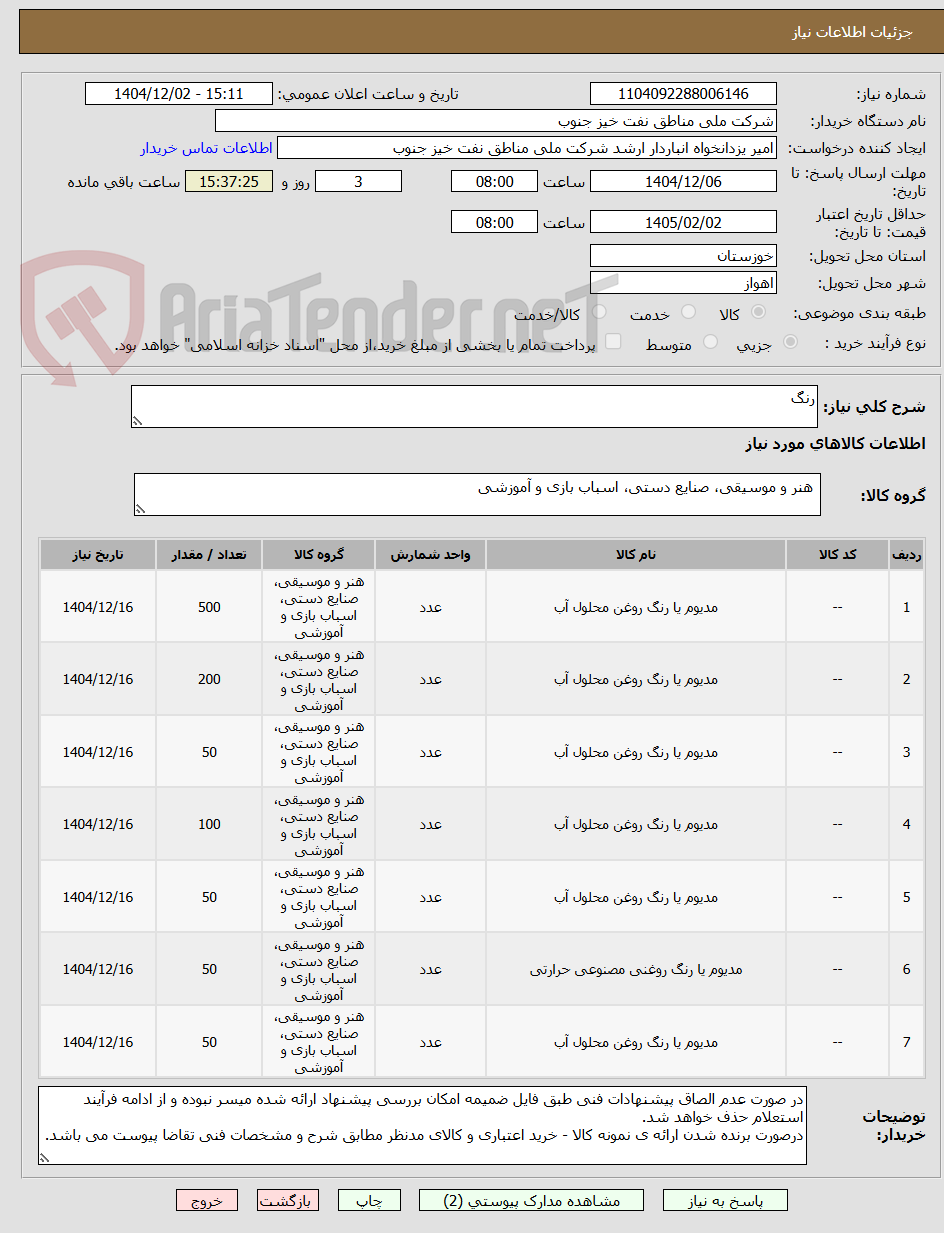
Task: Click item name in row 1
Action: point(636,607)
